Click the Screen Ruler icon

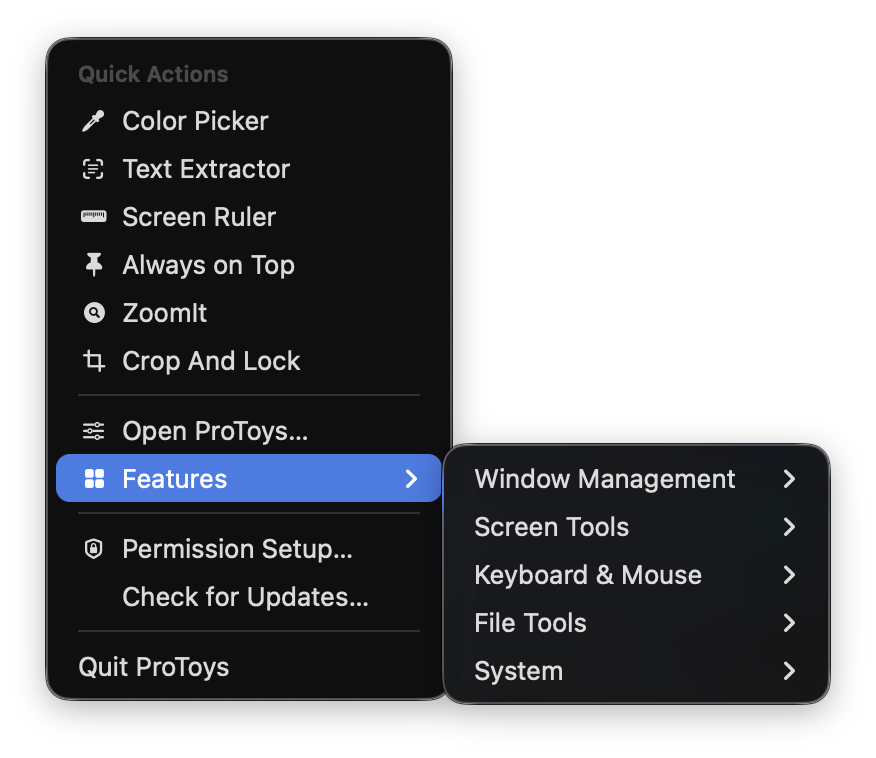(x=93, y=216)
